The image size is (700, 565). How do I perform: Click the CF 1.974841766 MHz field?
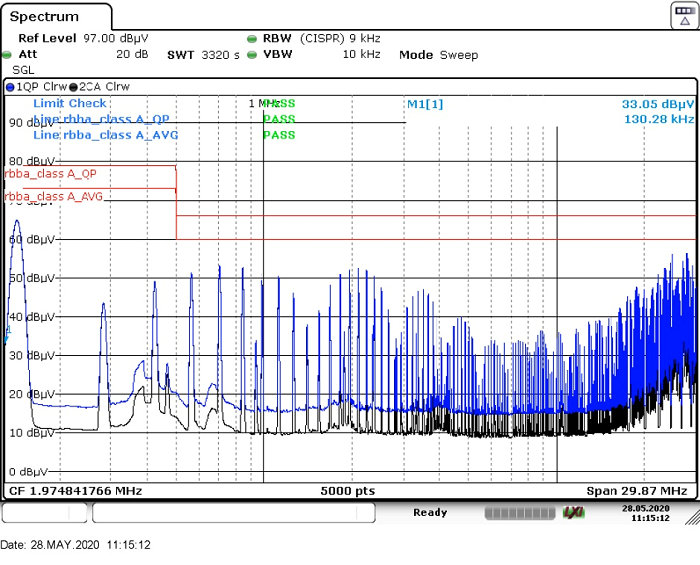[x=74, y=491]
